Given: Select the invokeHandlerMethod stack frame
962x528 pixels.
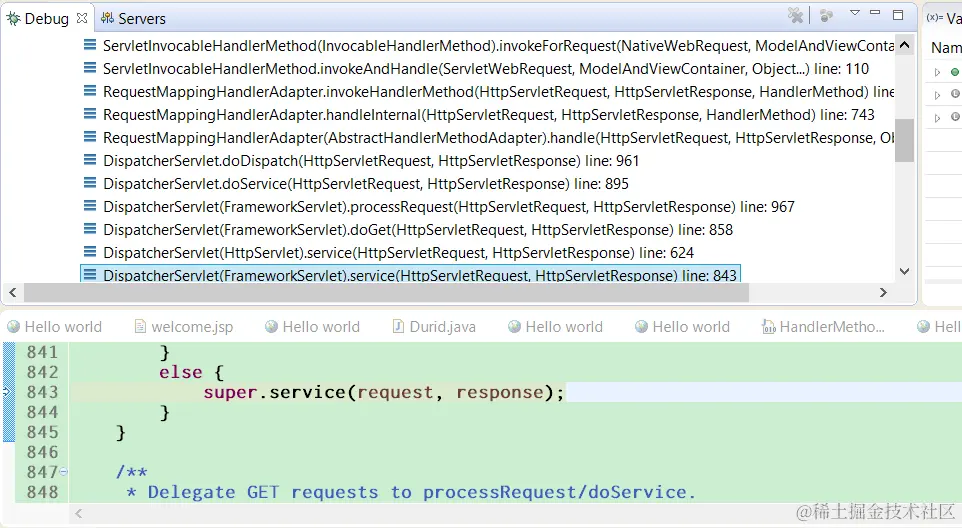Looking at the screenshot, I should [x=488, y=92].
